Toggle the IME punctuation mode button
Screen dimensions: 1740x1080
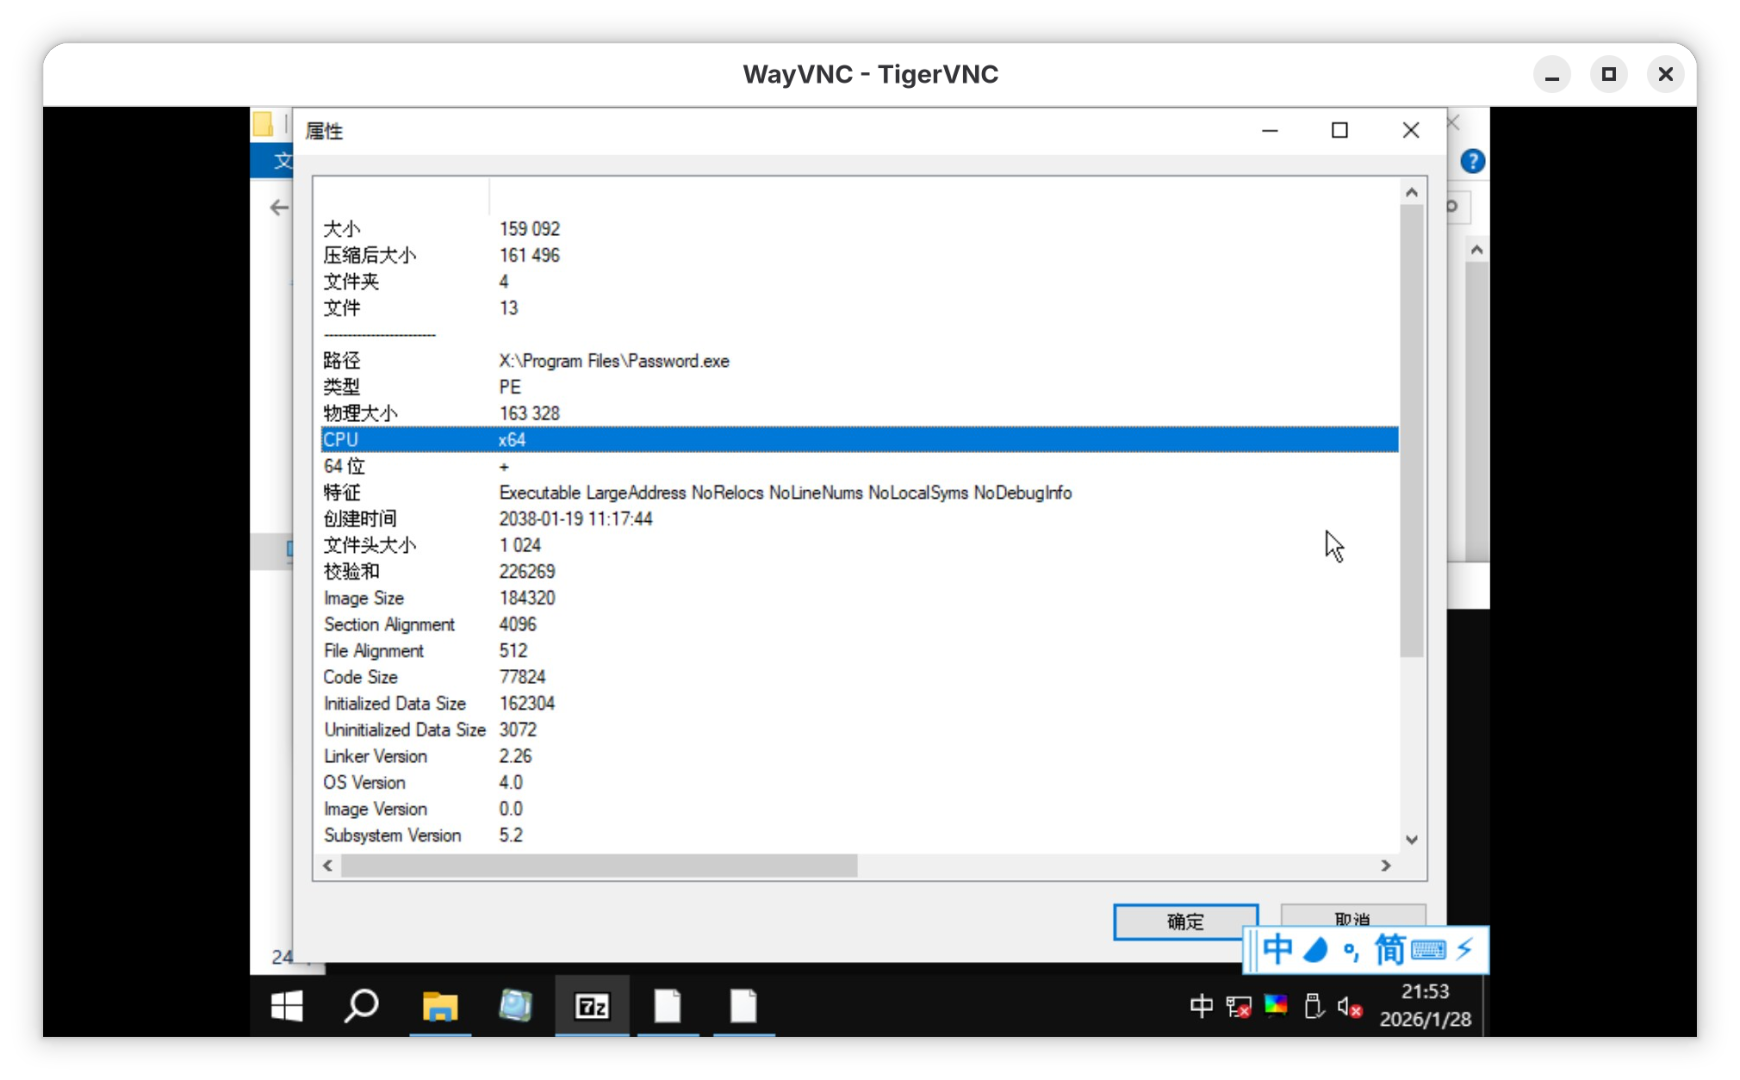click(x=1351, y=950)
